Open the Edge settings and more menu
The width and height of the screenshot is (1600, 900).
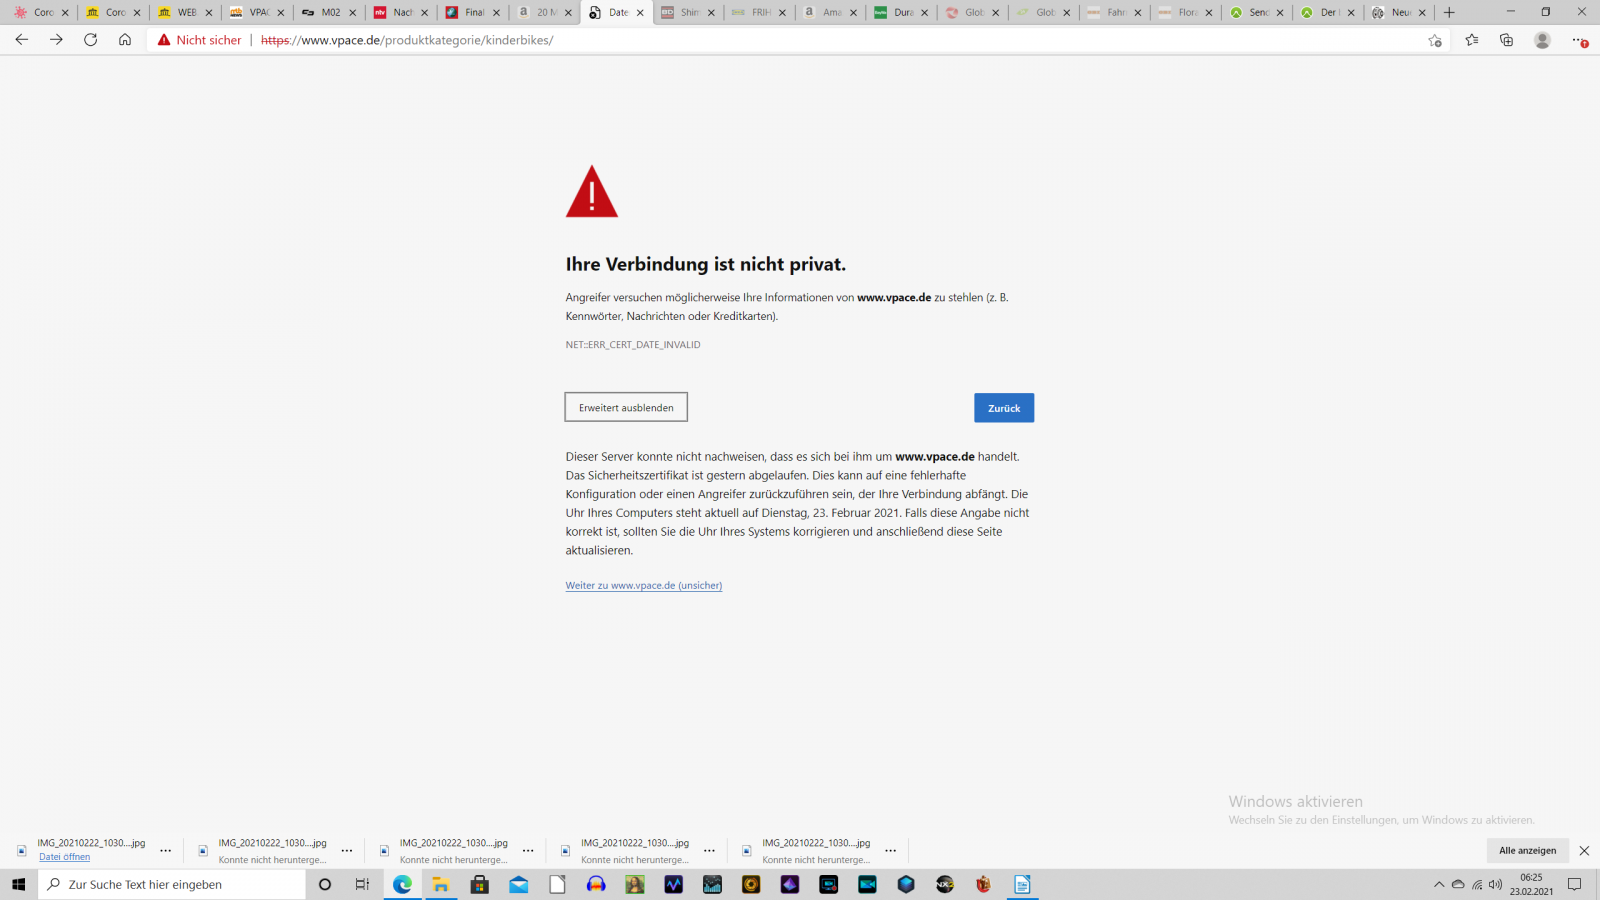coord(1579,40)
